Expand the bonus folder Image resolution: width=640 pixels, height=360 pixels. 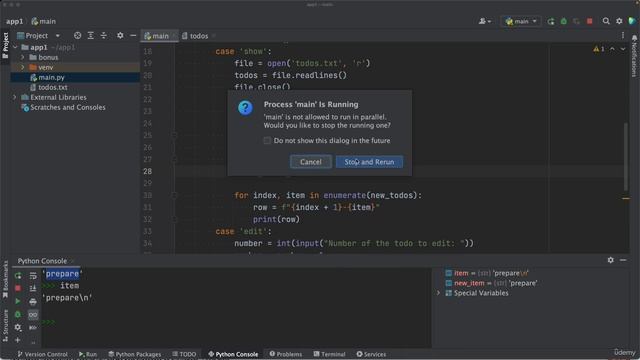pos(23,58)
